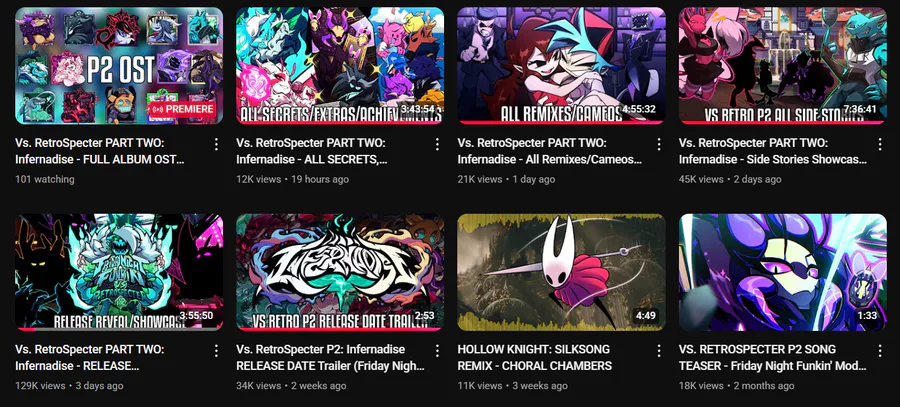Open options menu for RELEASE DATE Trailer video
The height and width of the screenshot is (407, 900).
pyautogui.click(x=437, y=351)
